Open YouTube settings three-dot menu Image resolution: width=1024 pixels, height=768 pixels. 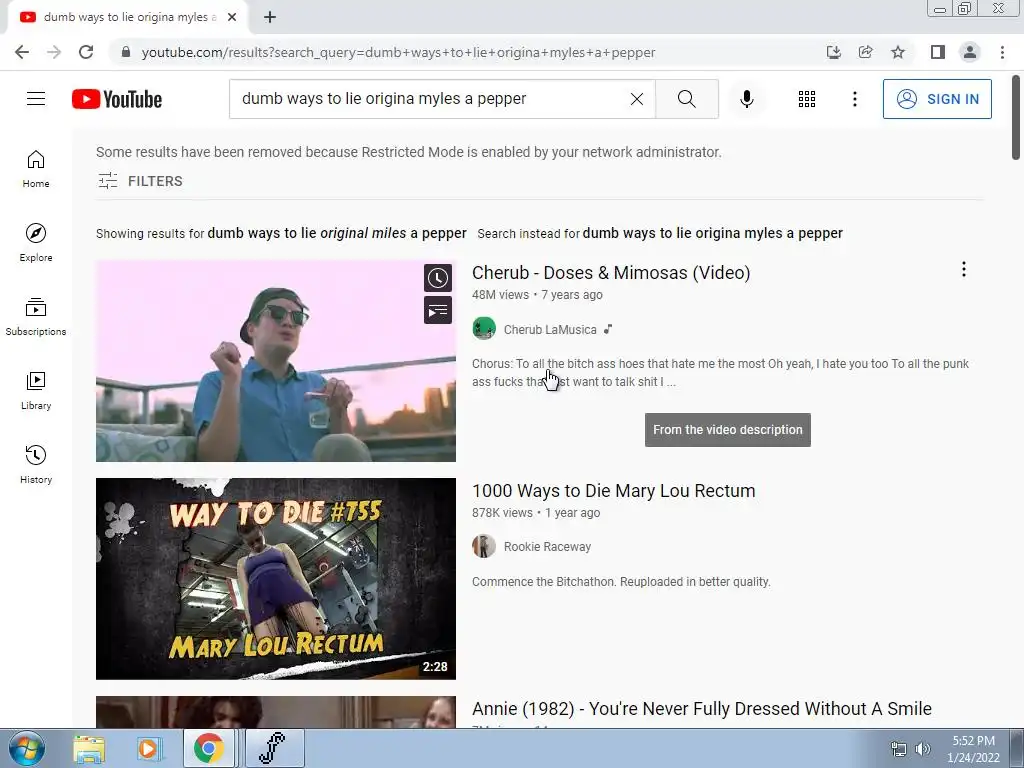(854, 99)
